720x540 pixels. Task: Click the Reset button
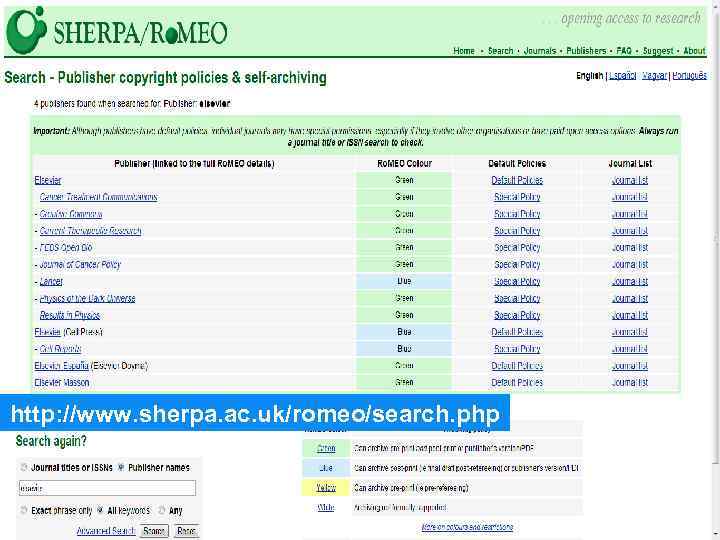pos(186,531)
